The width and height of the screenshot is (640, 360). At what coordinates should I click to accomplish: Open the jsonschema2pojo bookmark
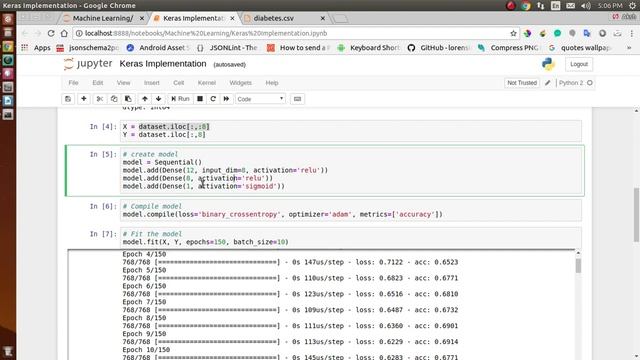(88, 48)
